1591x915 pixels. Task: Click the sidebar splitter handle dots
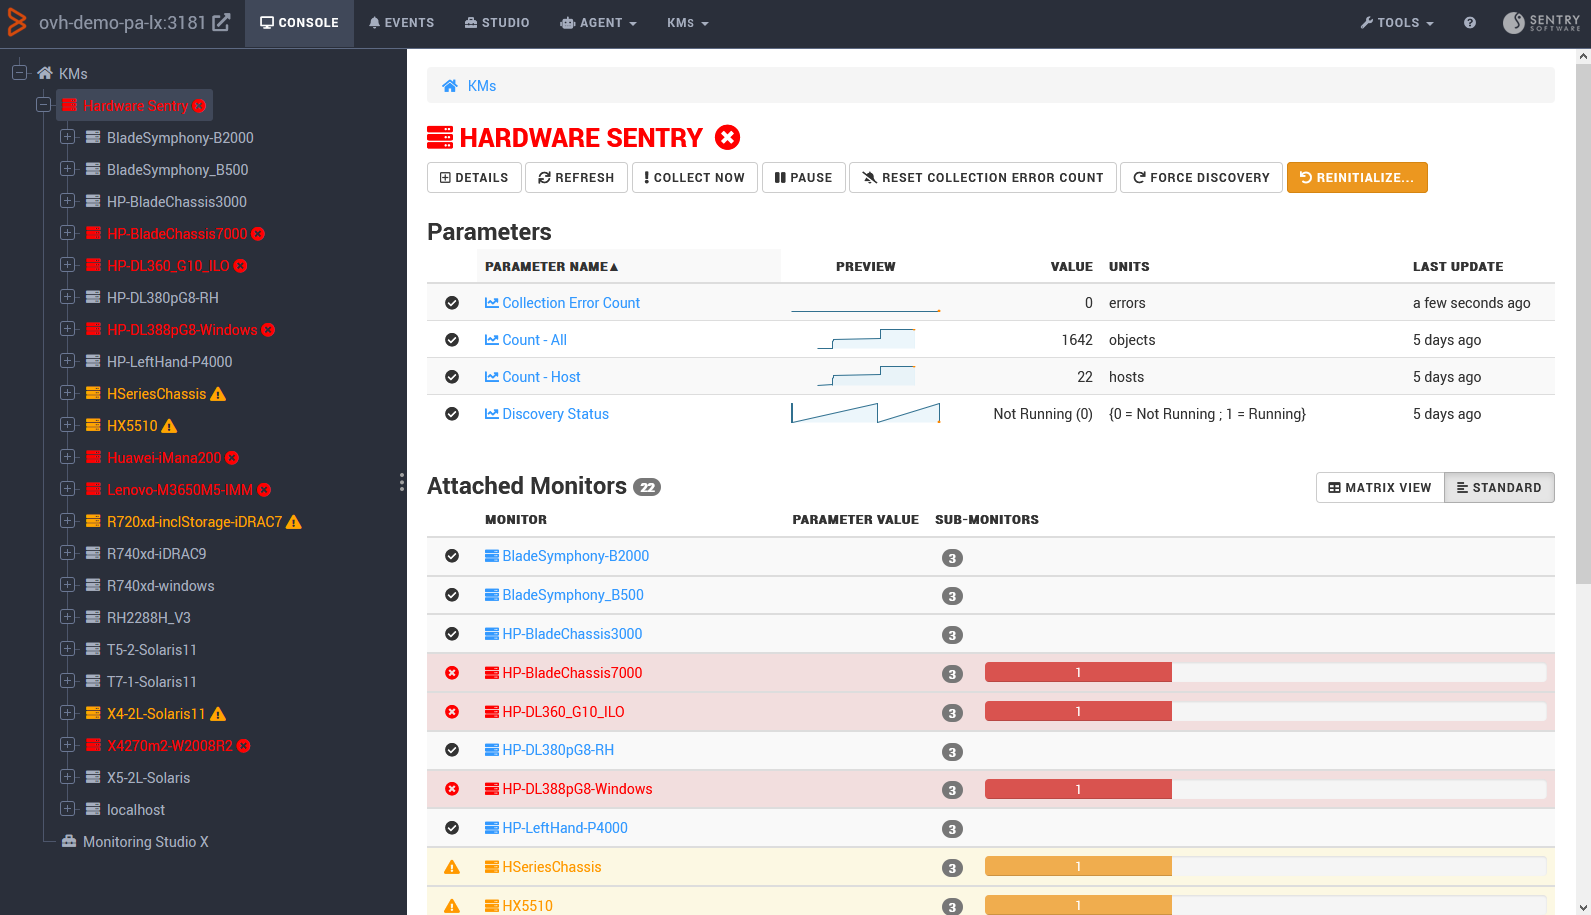(x=402, y=483)
